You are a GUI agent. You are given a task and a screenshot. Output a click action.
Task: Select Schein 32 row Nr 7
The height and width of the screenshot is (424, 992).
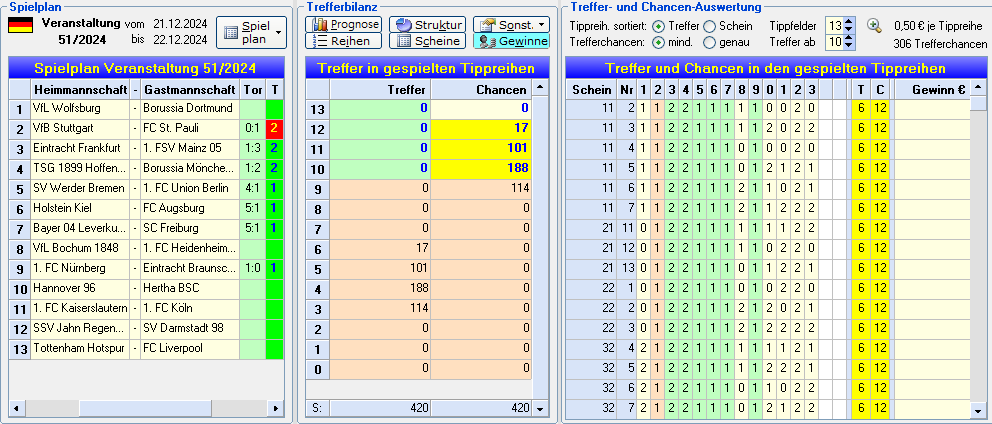pos(767,408)
